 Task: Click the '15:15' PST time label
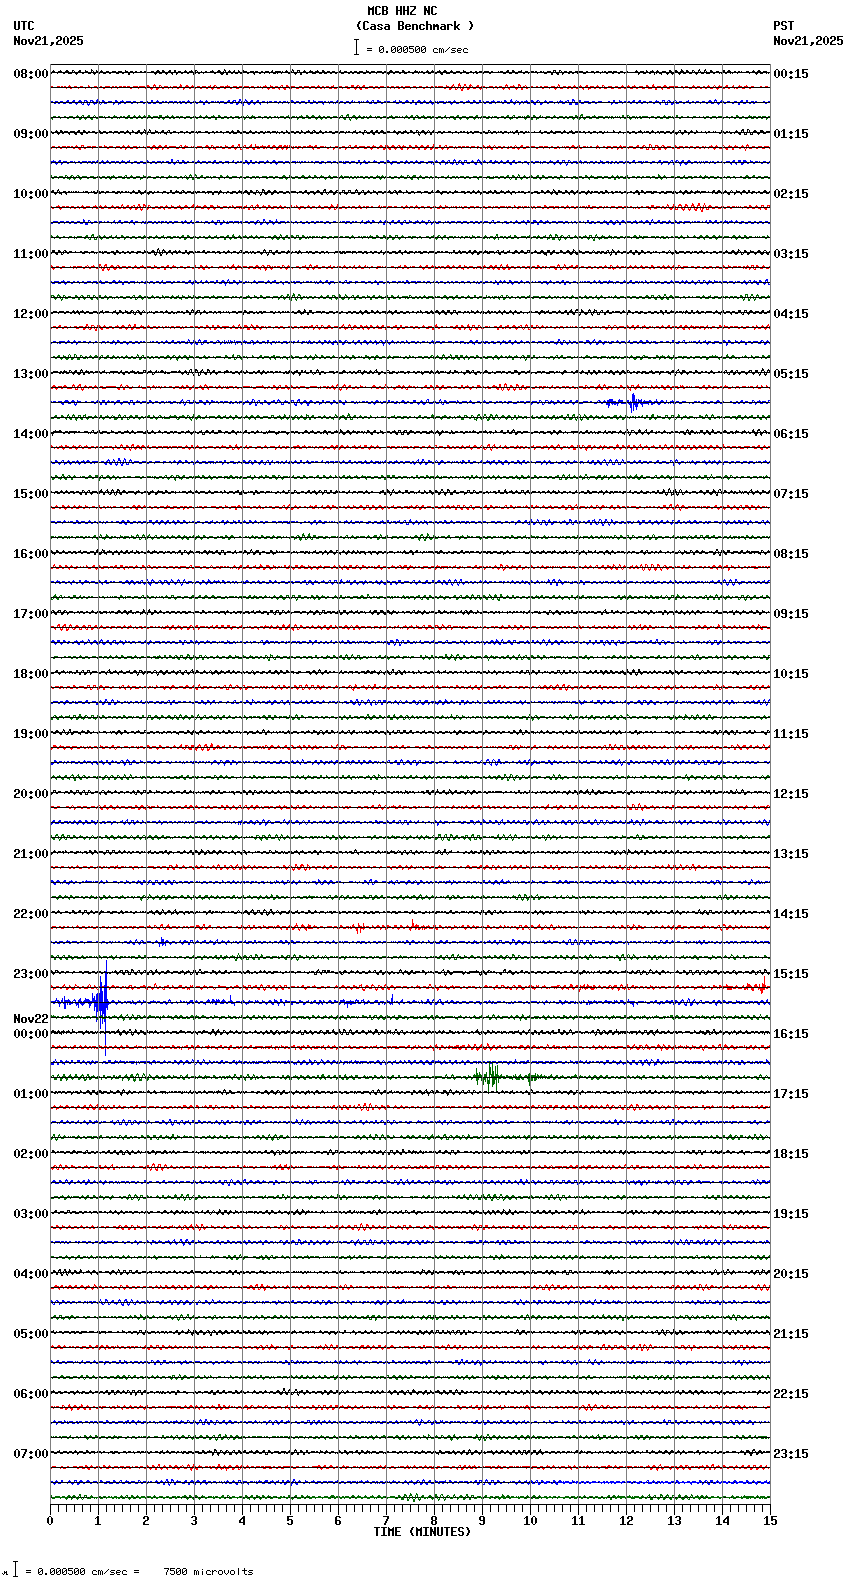[791, 974]
